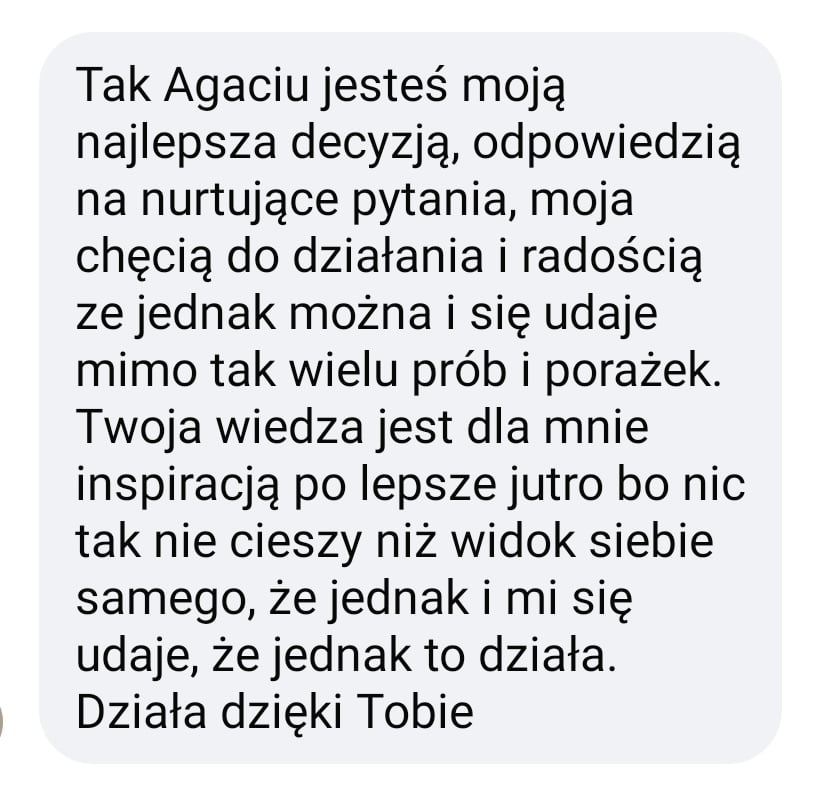Click the word "Twoja" starting the second sentence
This screenshot has width=815, height=790.
click(x=139, y=429)
